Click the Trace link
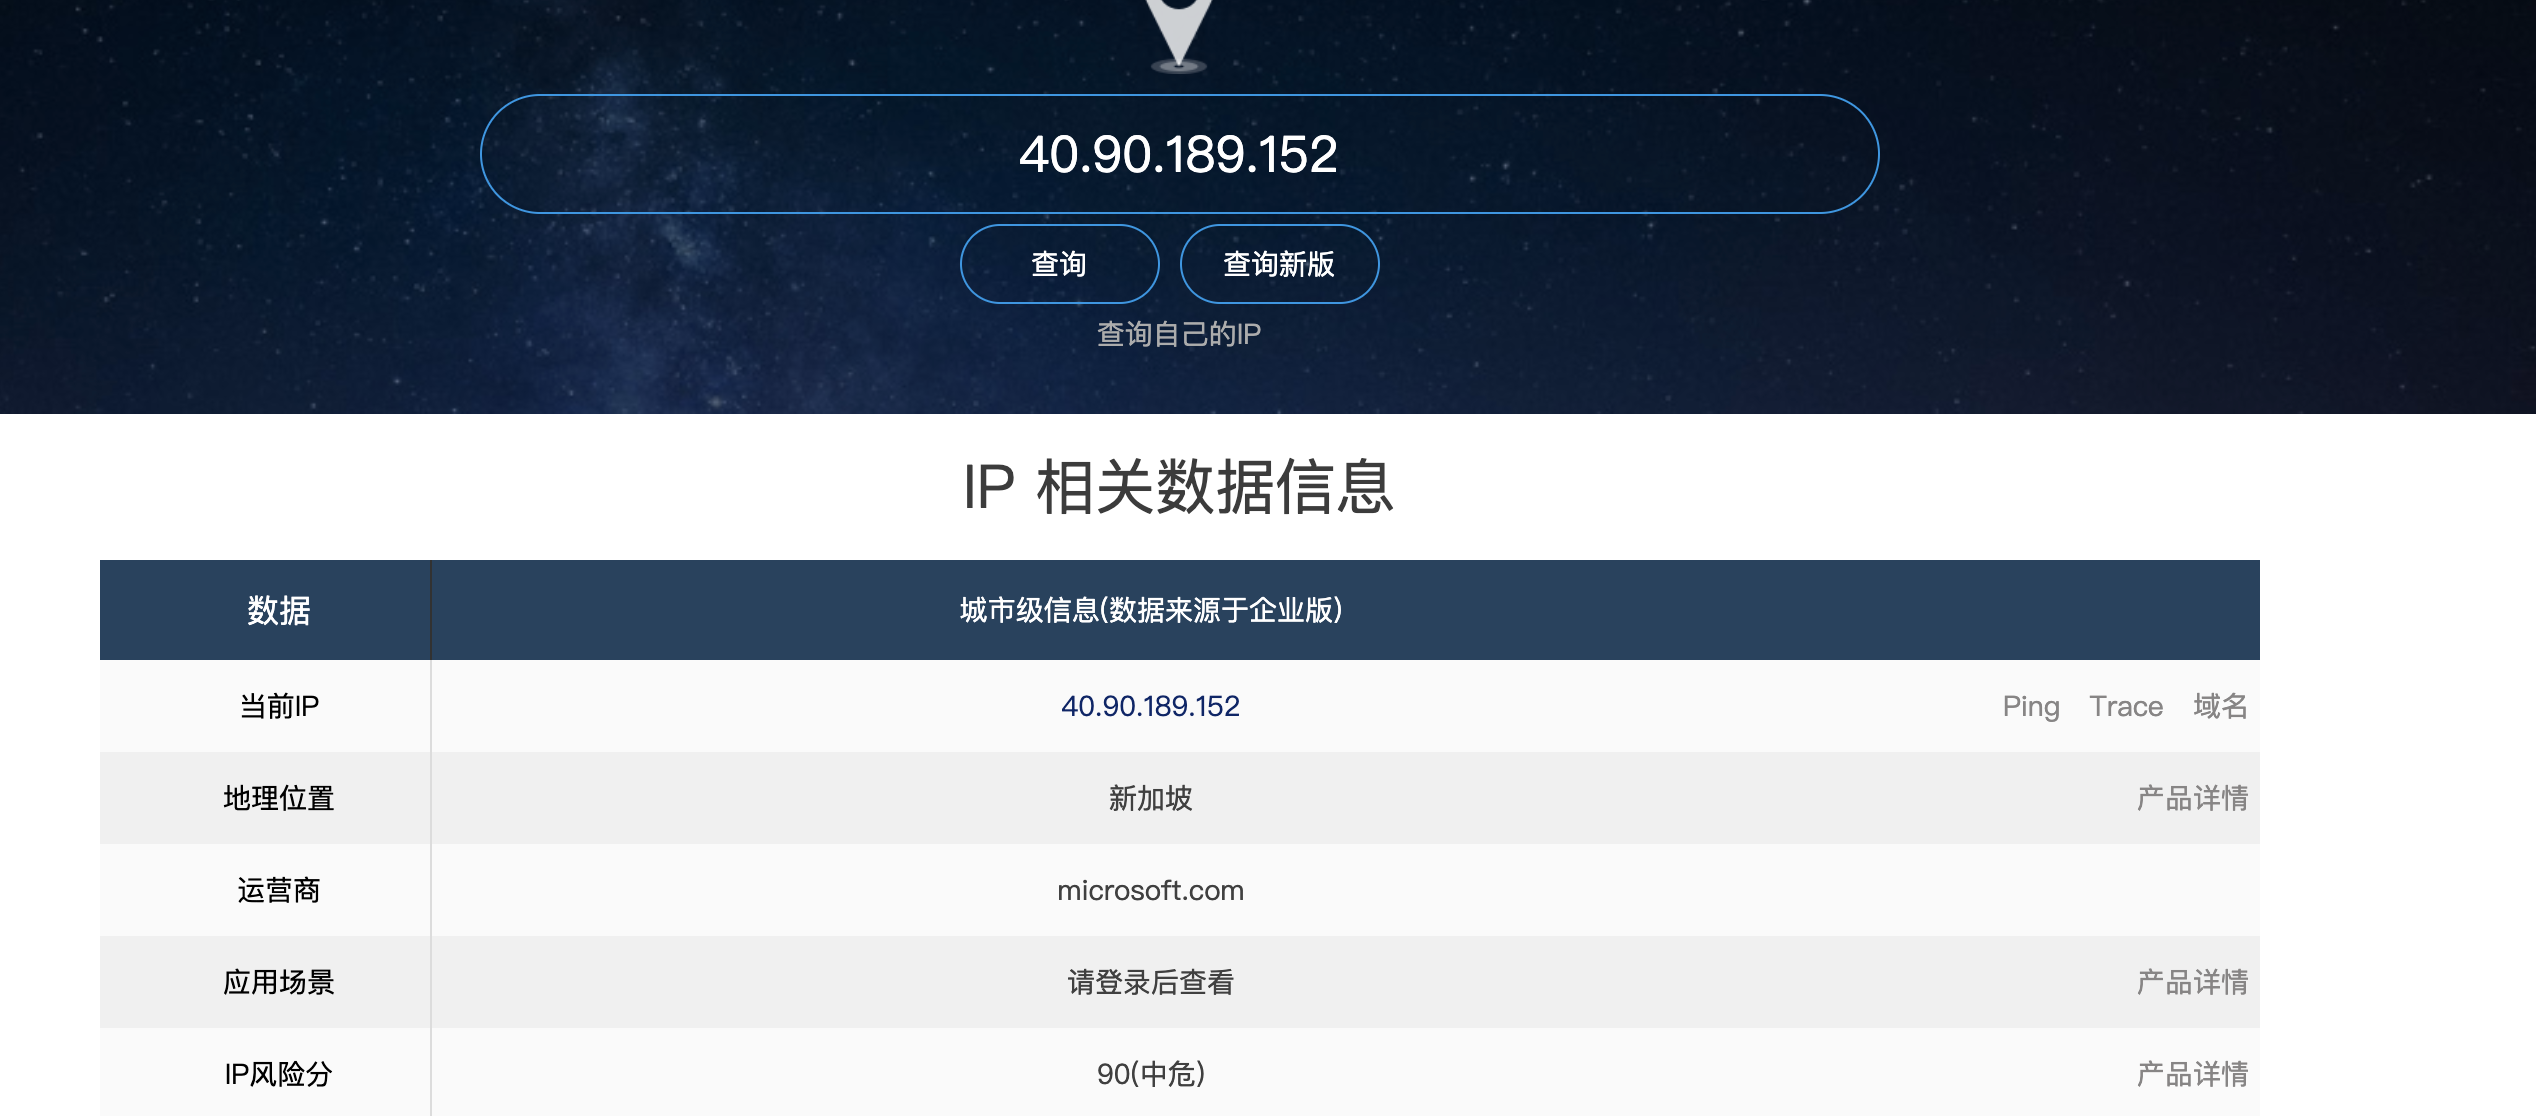 click(x=2126, y=706)
